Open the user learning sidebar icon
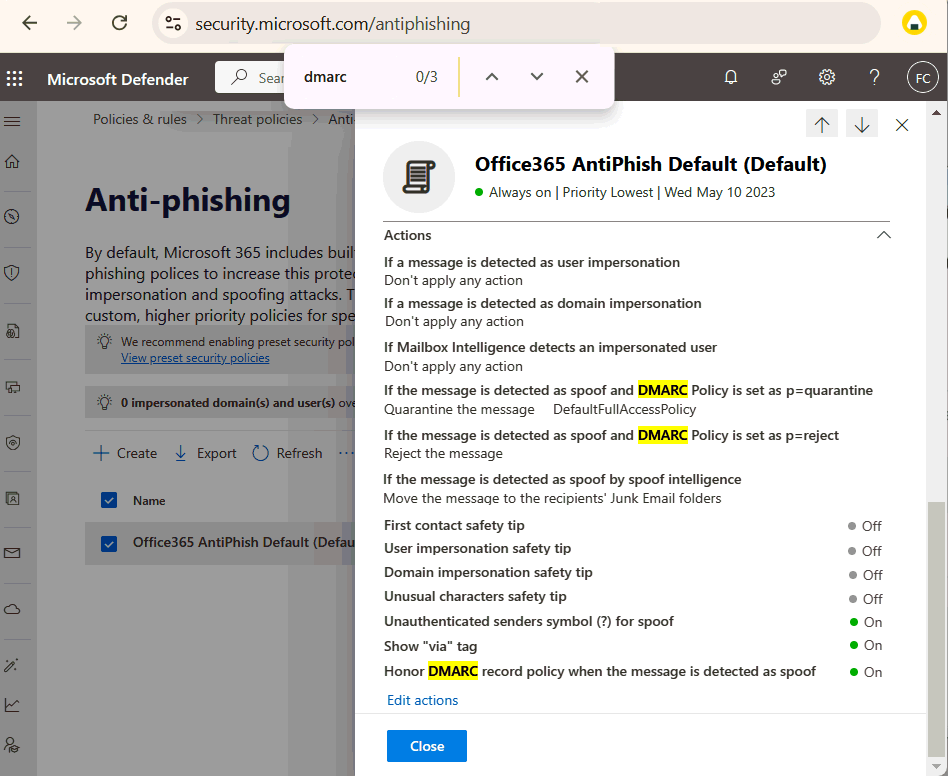 coord(12,745)
